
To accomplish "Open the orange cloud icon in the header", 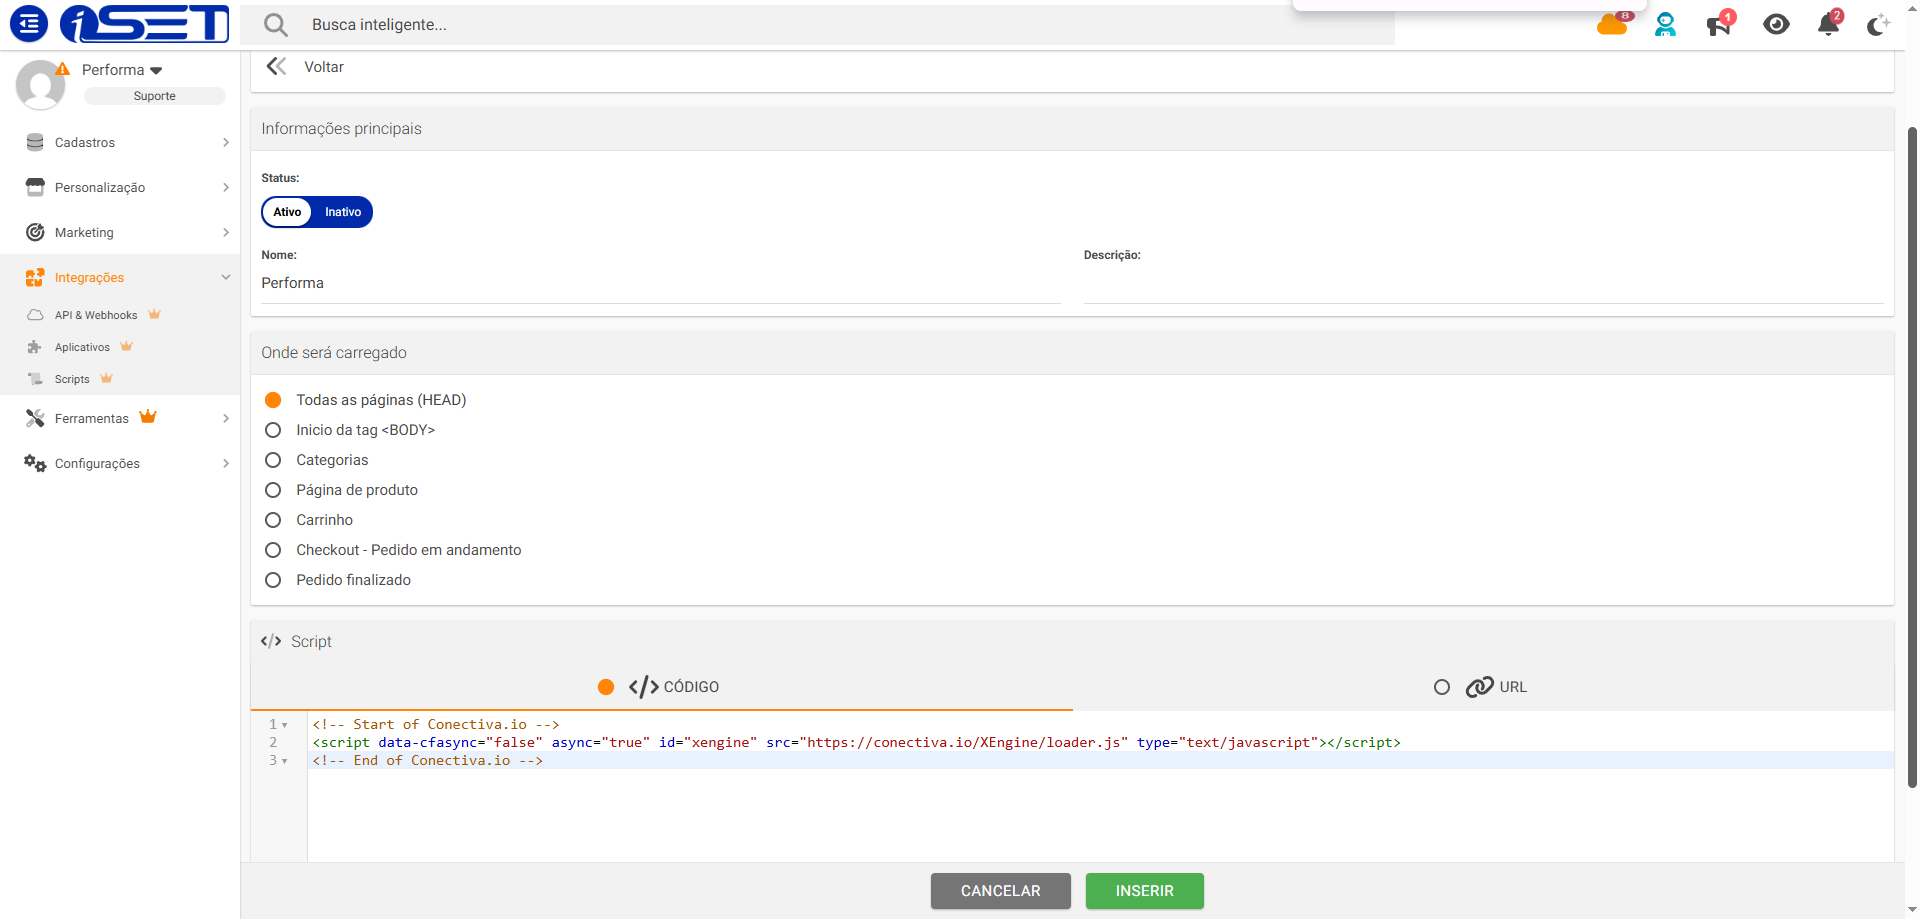I will click(1611, 25).
